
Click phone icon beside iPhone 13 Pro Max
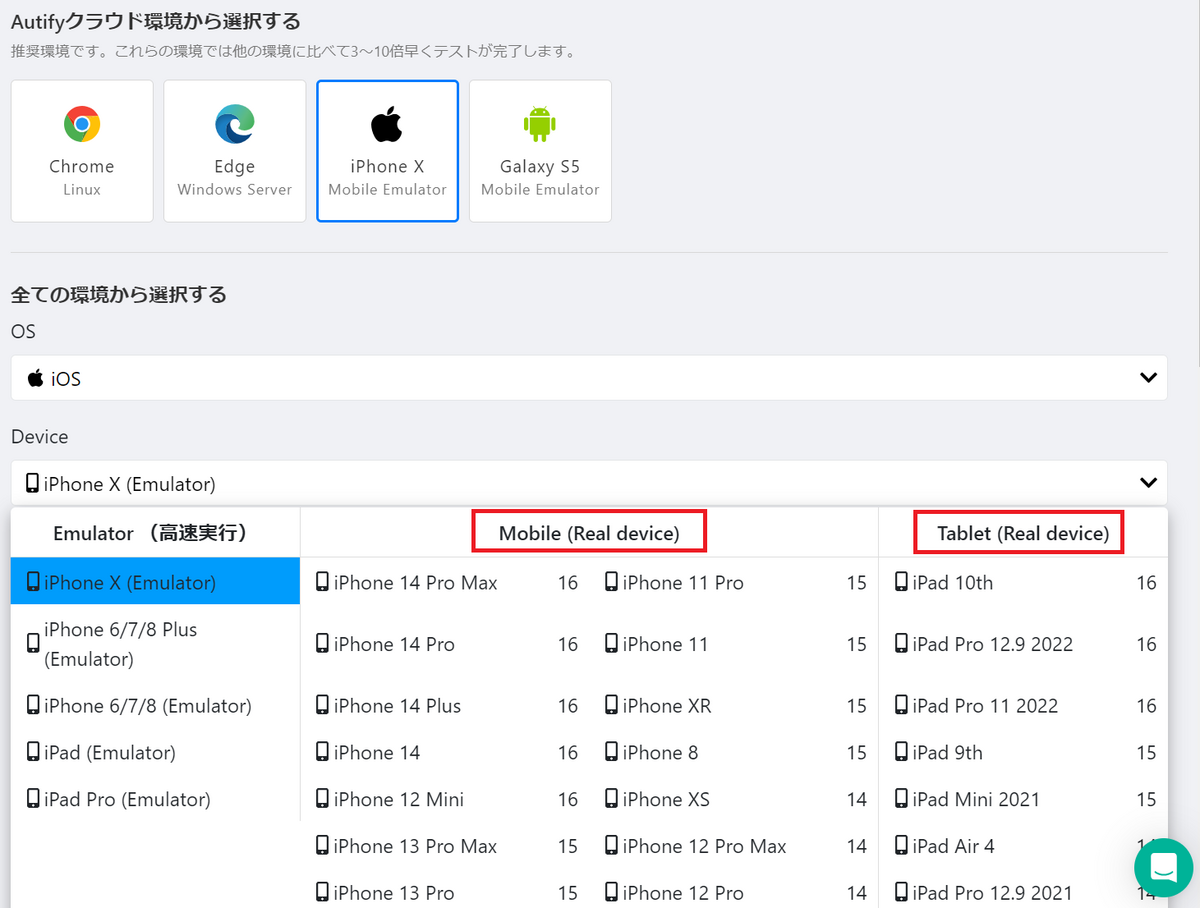[x=322, y=846]
